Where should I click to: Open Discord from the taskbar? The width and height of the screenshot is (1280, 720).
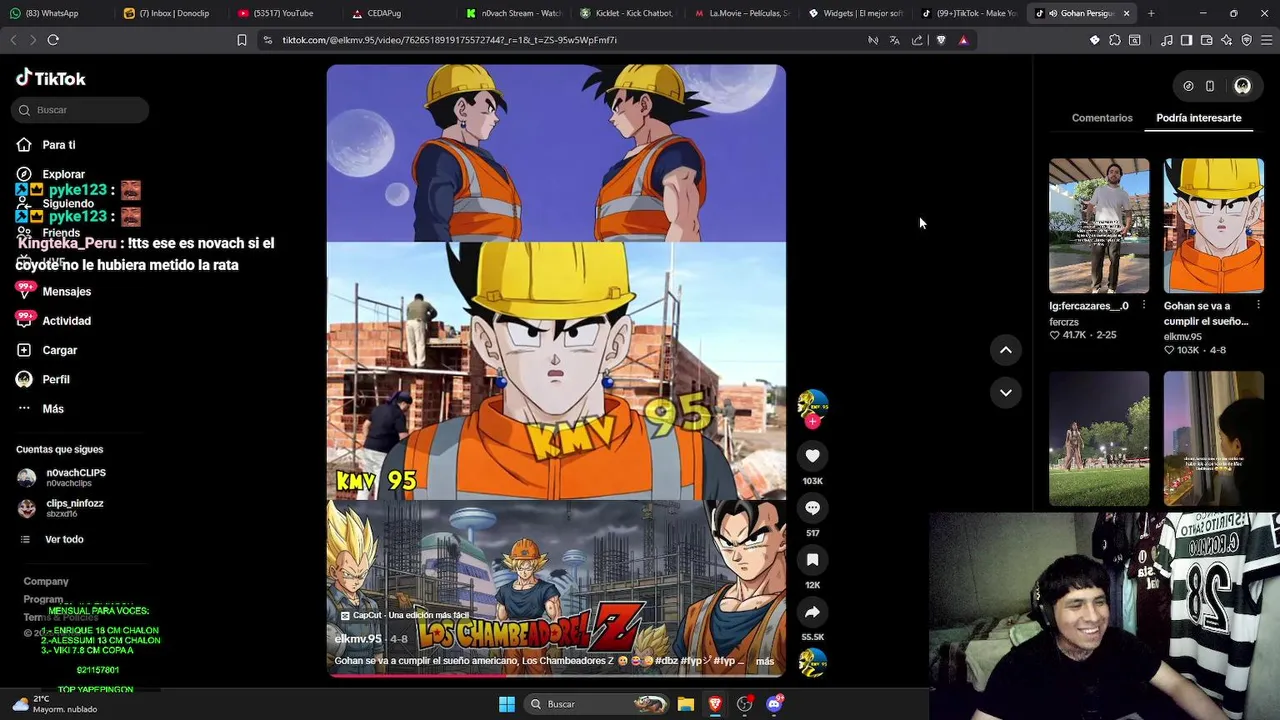[774, 704]
